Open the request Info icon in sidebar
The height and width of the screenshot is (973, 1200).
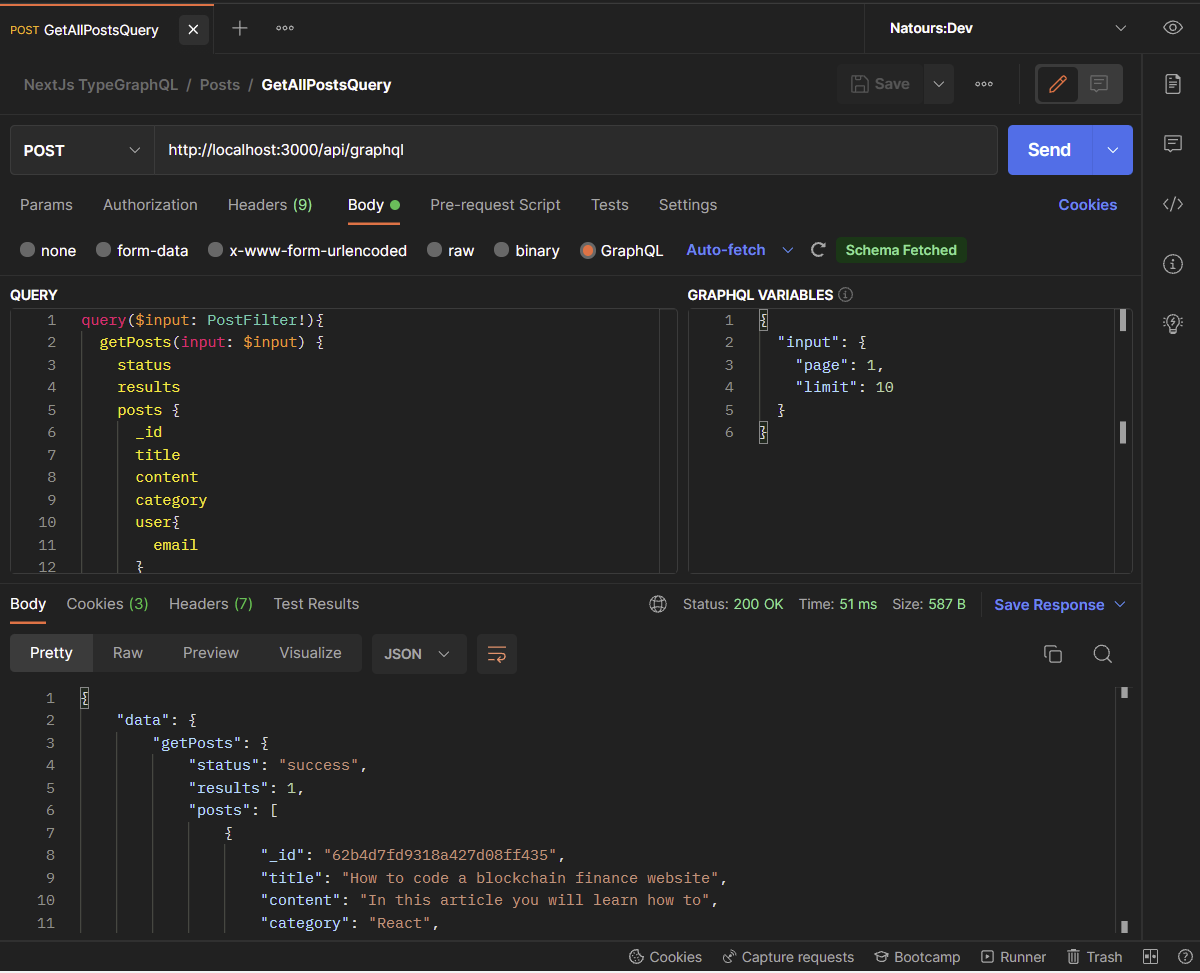(x=1173, y=264)
